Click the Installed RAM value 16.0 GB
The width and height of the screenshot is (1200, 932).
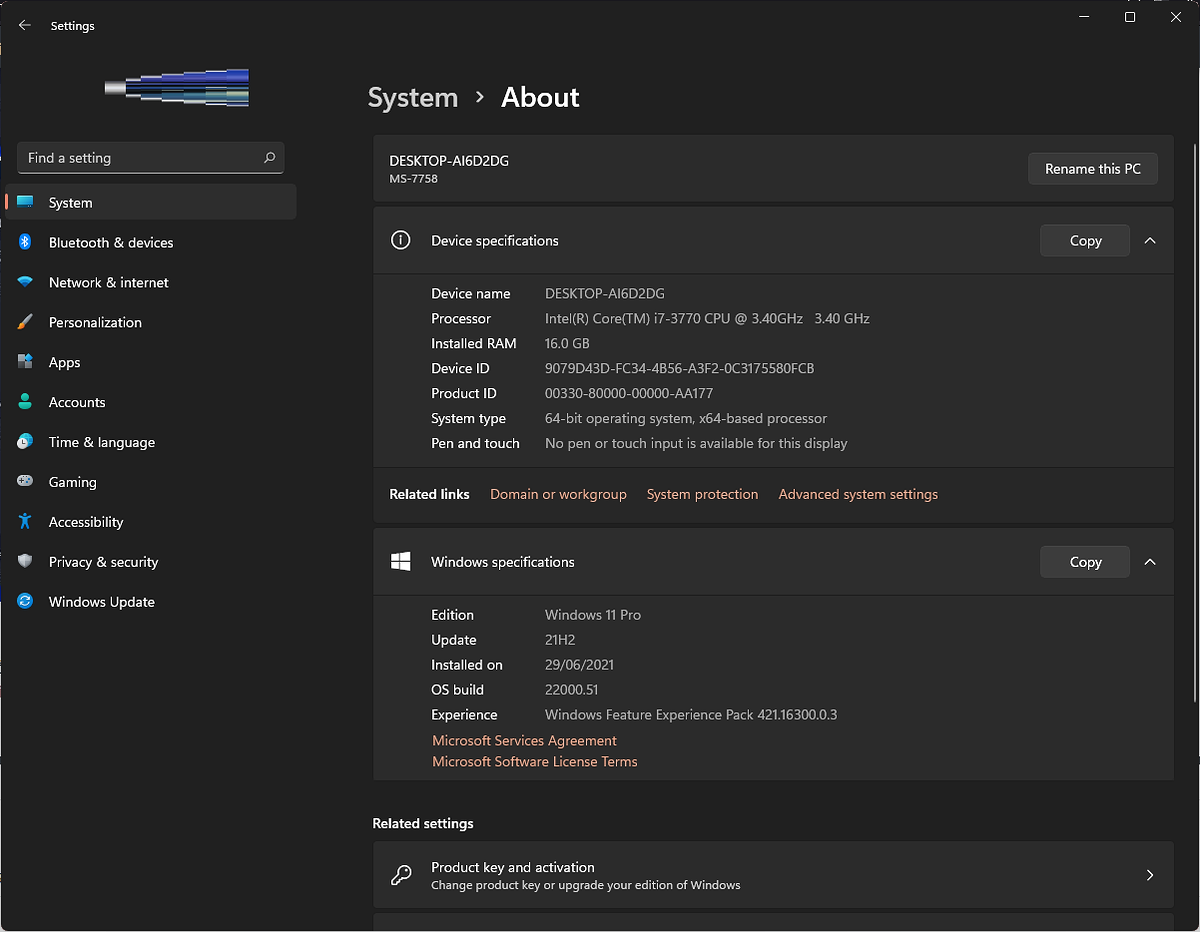568,344
